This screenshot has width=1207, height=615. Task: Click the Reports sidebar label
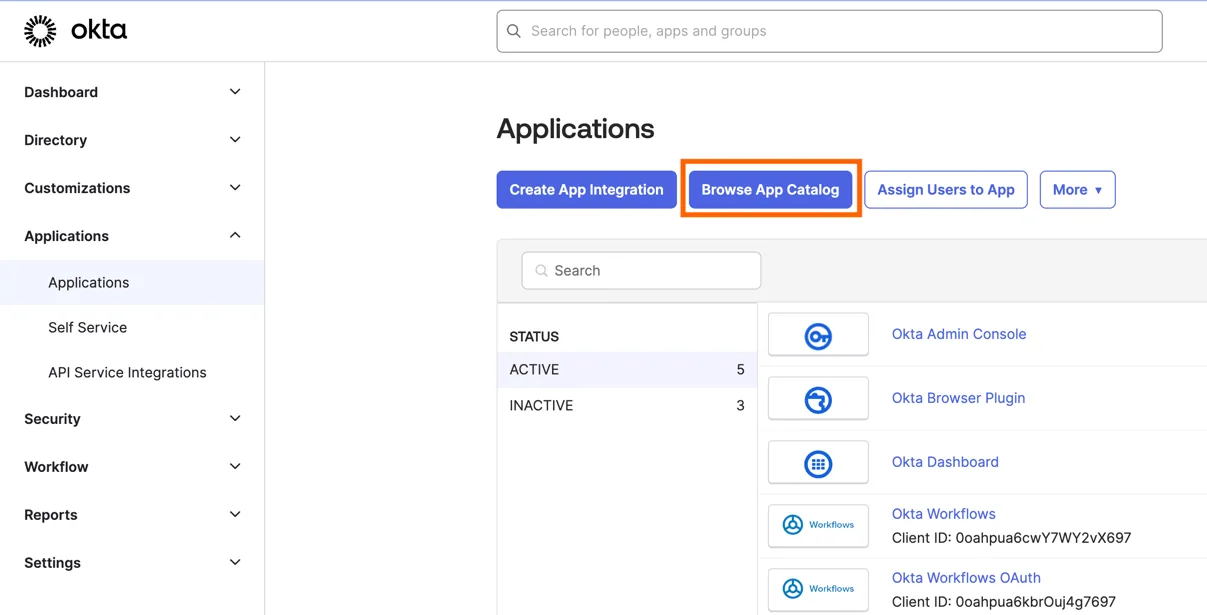click(50, 515)
